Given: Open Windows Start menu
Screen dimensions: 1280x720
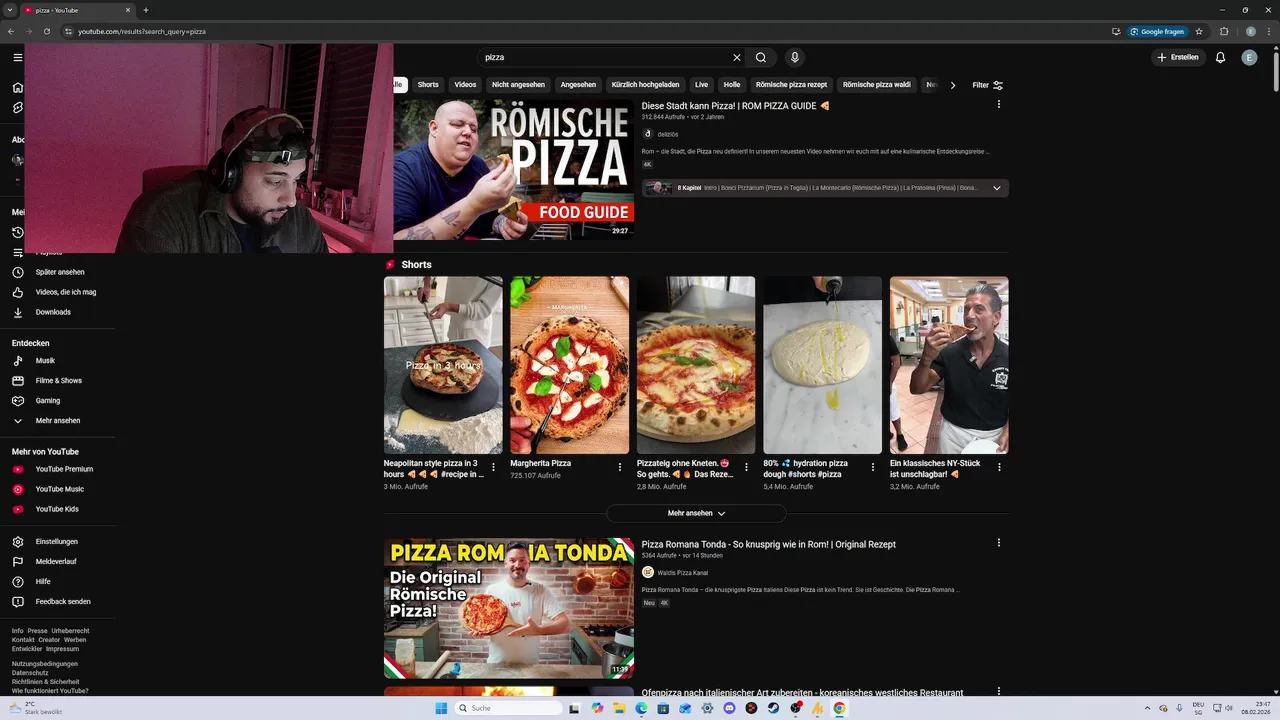Looking at the screenshot, I should pos(441,708).
